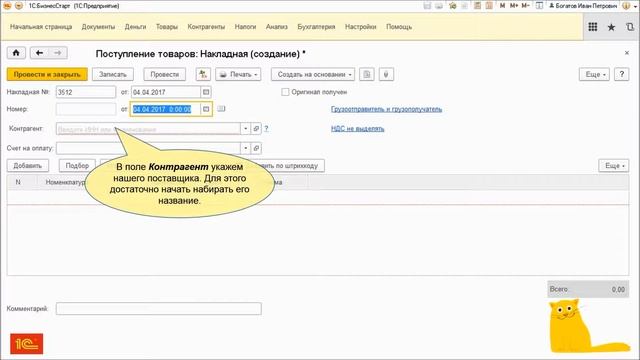Navigate forward with the right arrow button

(58, 53)
